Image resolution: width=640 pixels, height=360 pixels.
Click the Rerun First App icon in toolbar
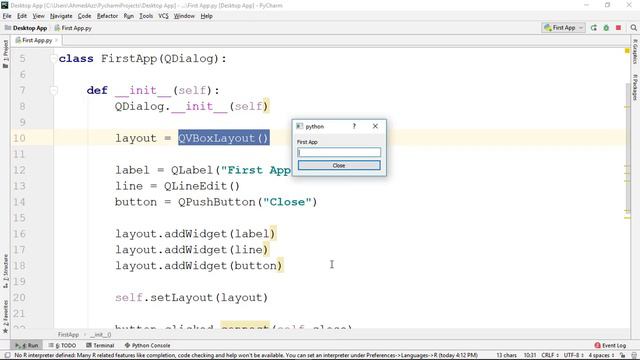tap(594, 28)
